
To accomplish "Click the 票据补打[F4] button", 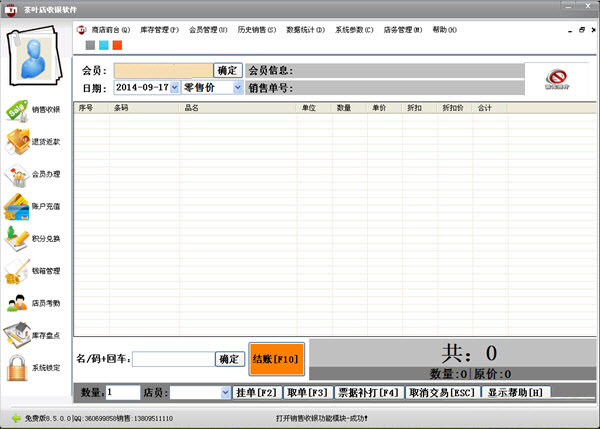I will (x=369, y=392).
